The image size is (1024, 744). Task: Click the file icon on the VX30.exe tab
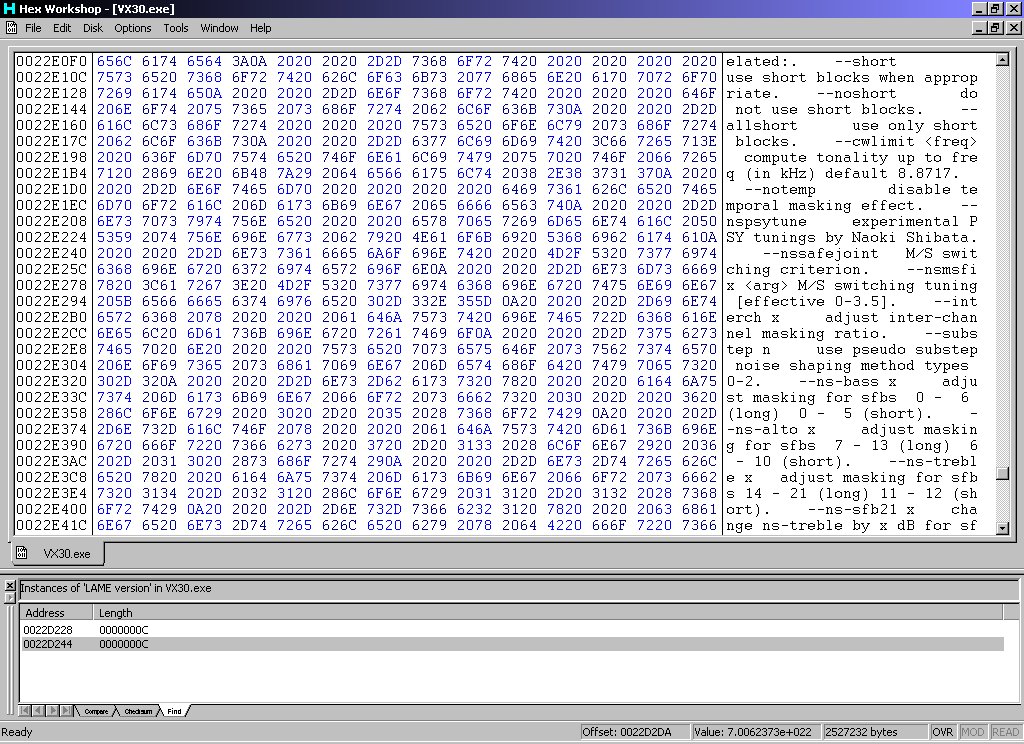point(22,553)
